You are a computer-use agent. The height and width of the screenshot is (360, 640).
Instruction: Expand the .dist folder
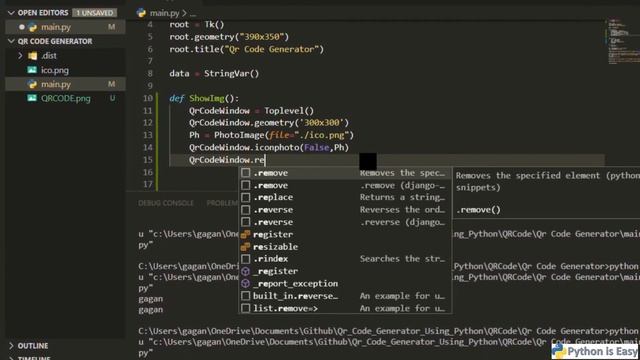(20, 56)
